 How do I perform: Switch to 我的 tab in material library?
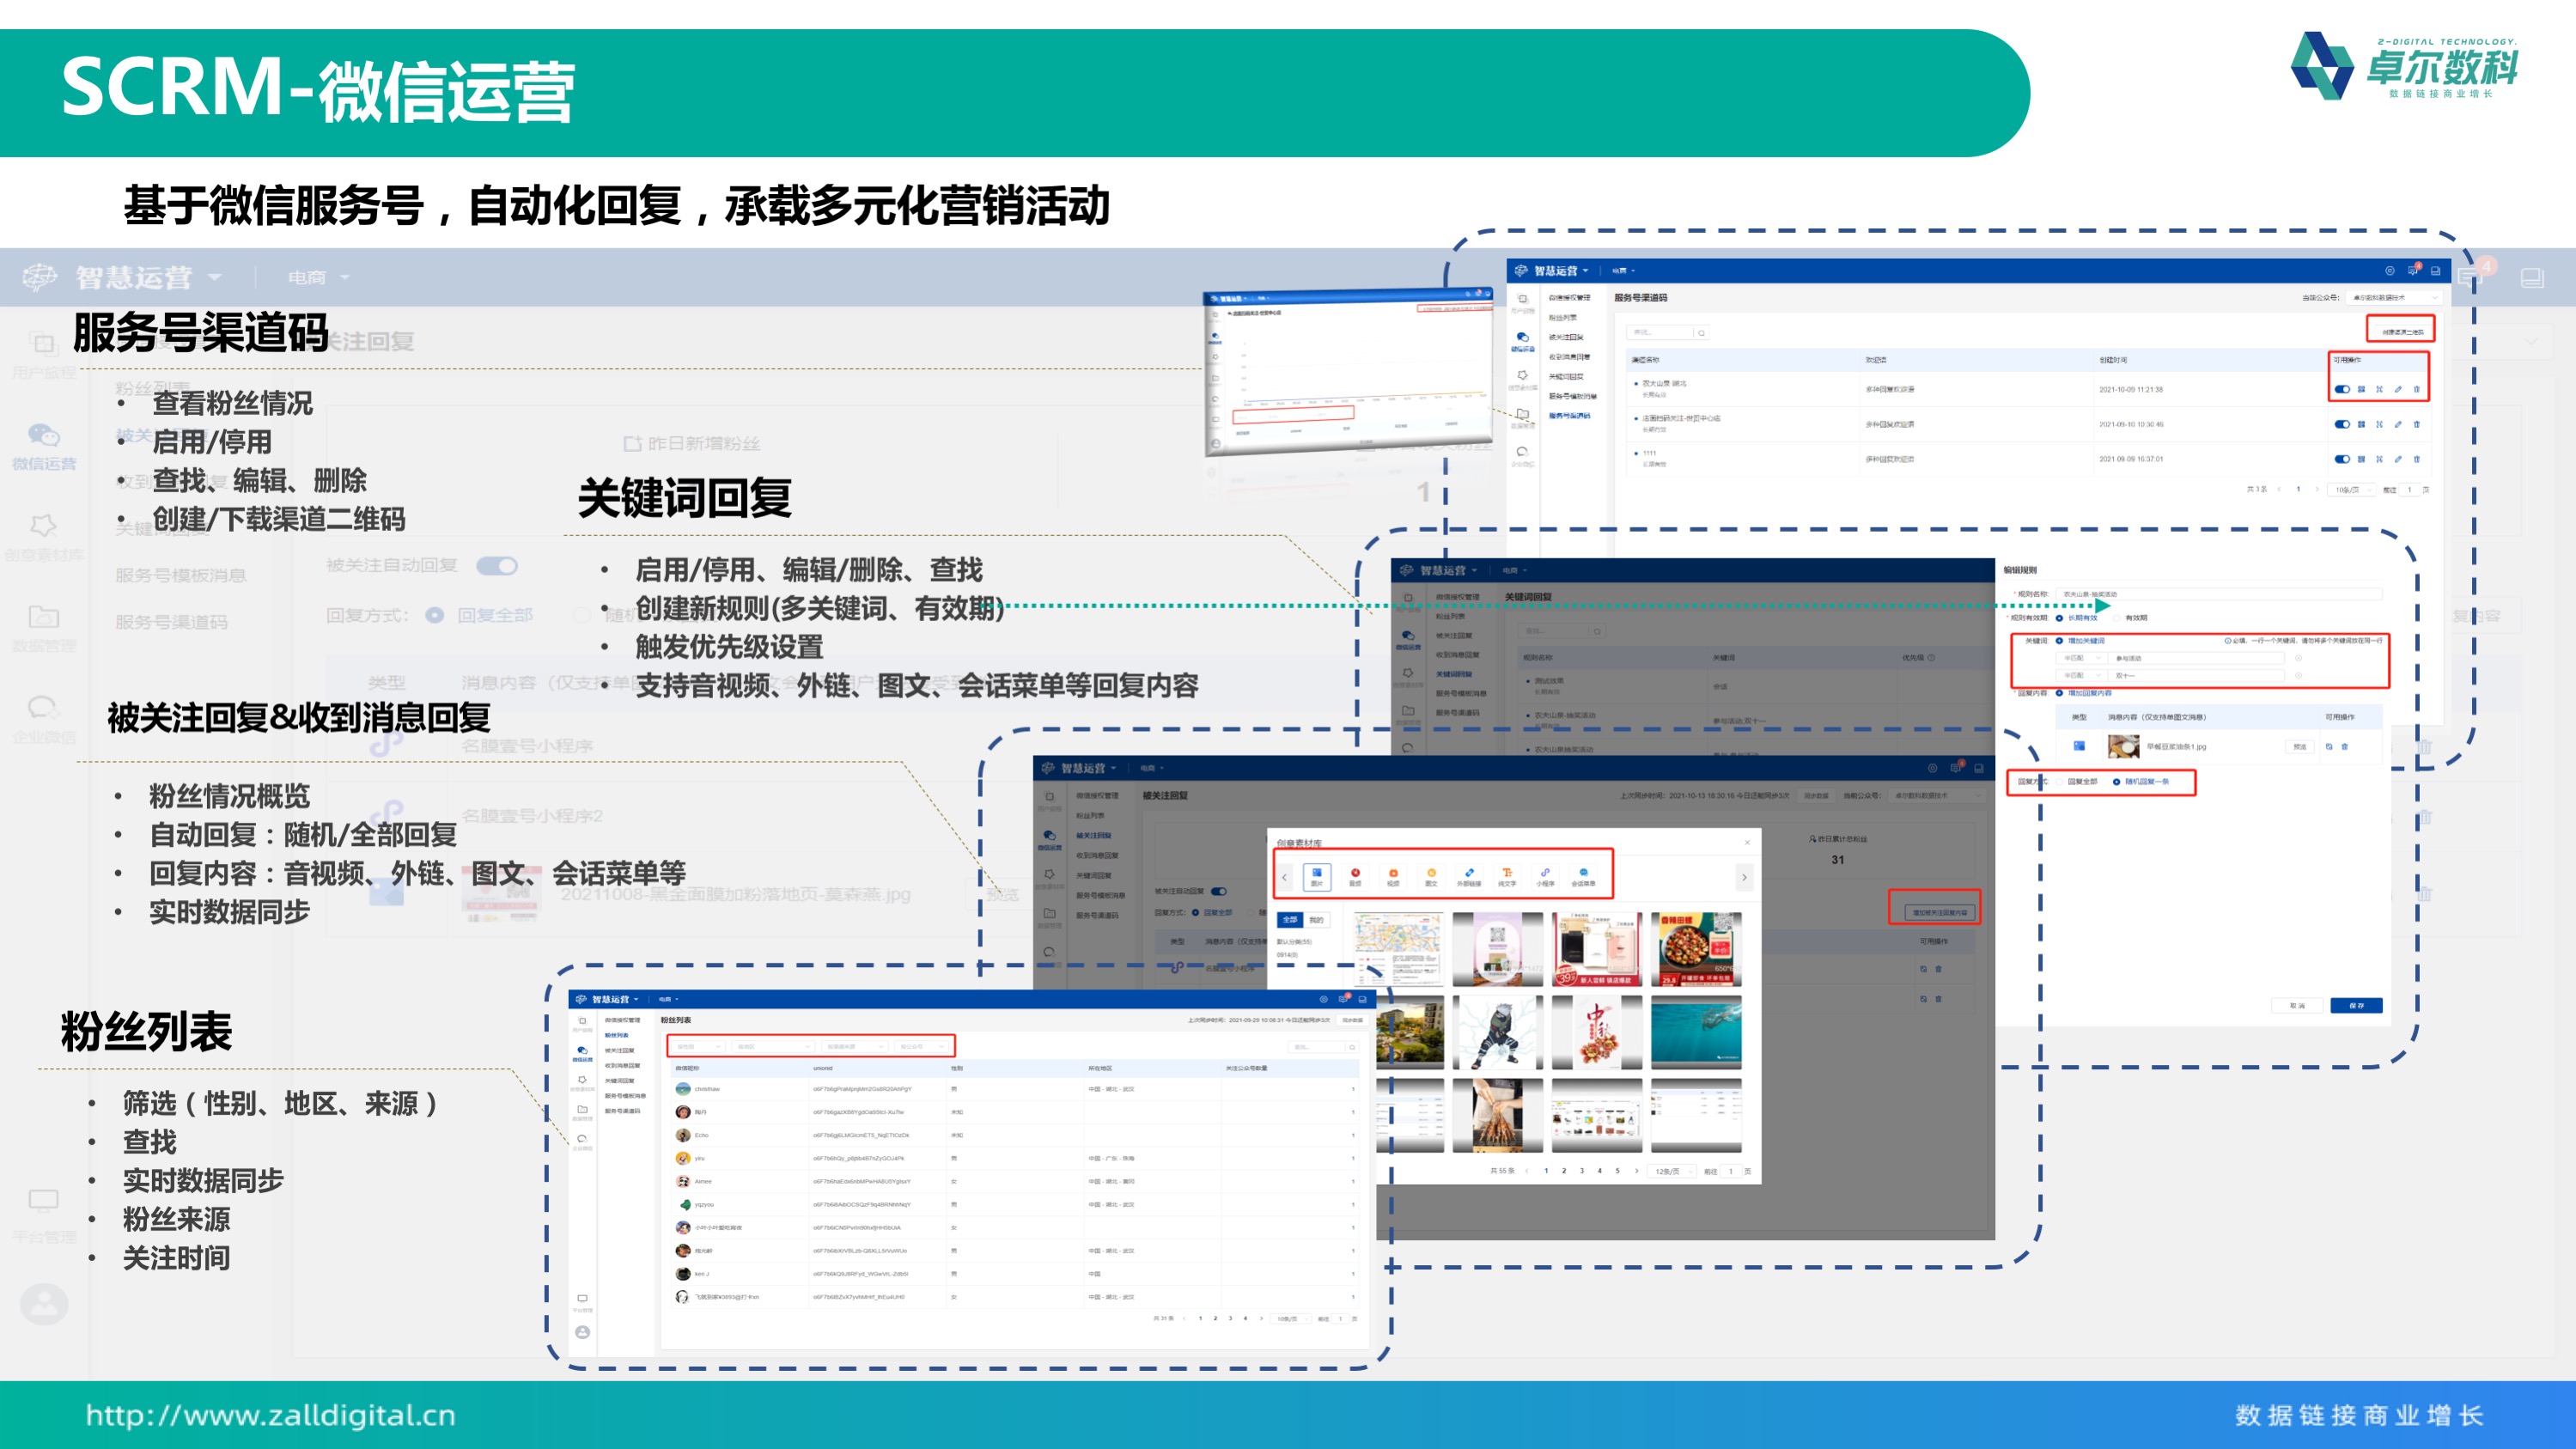[1316, 919]
